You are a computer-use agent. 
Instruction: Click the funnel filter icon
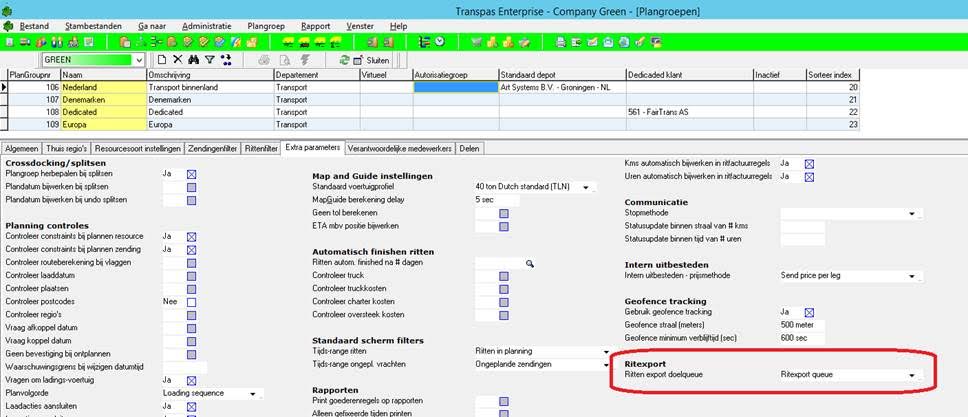(210, 60)
